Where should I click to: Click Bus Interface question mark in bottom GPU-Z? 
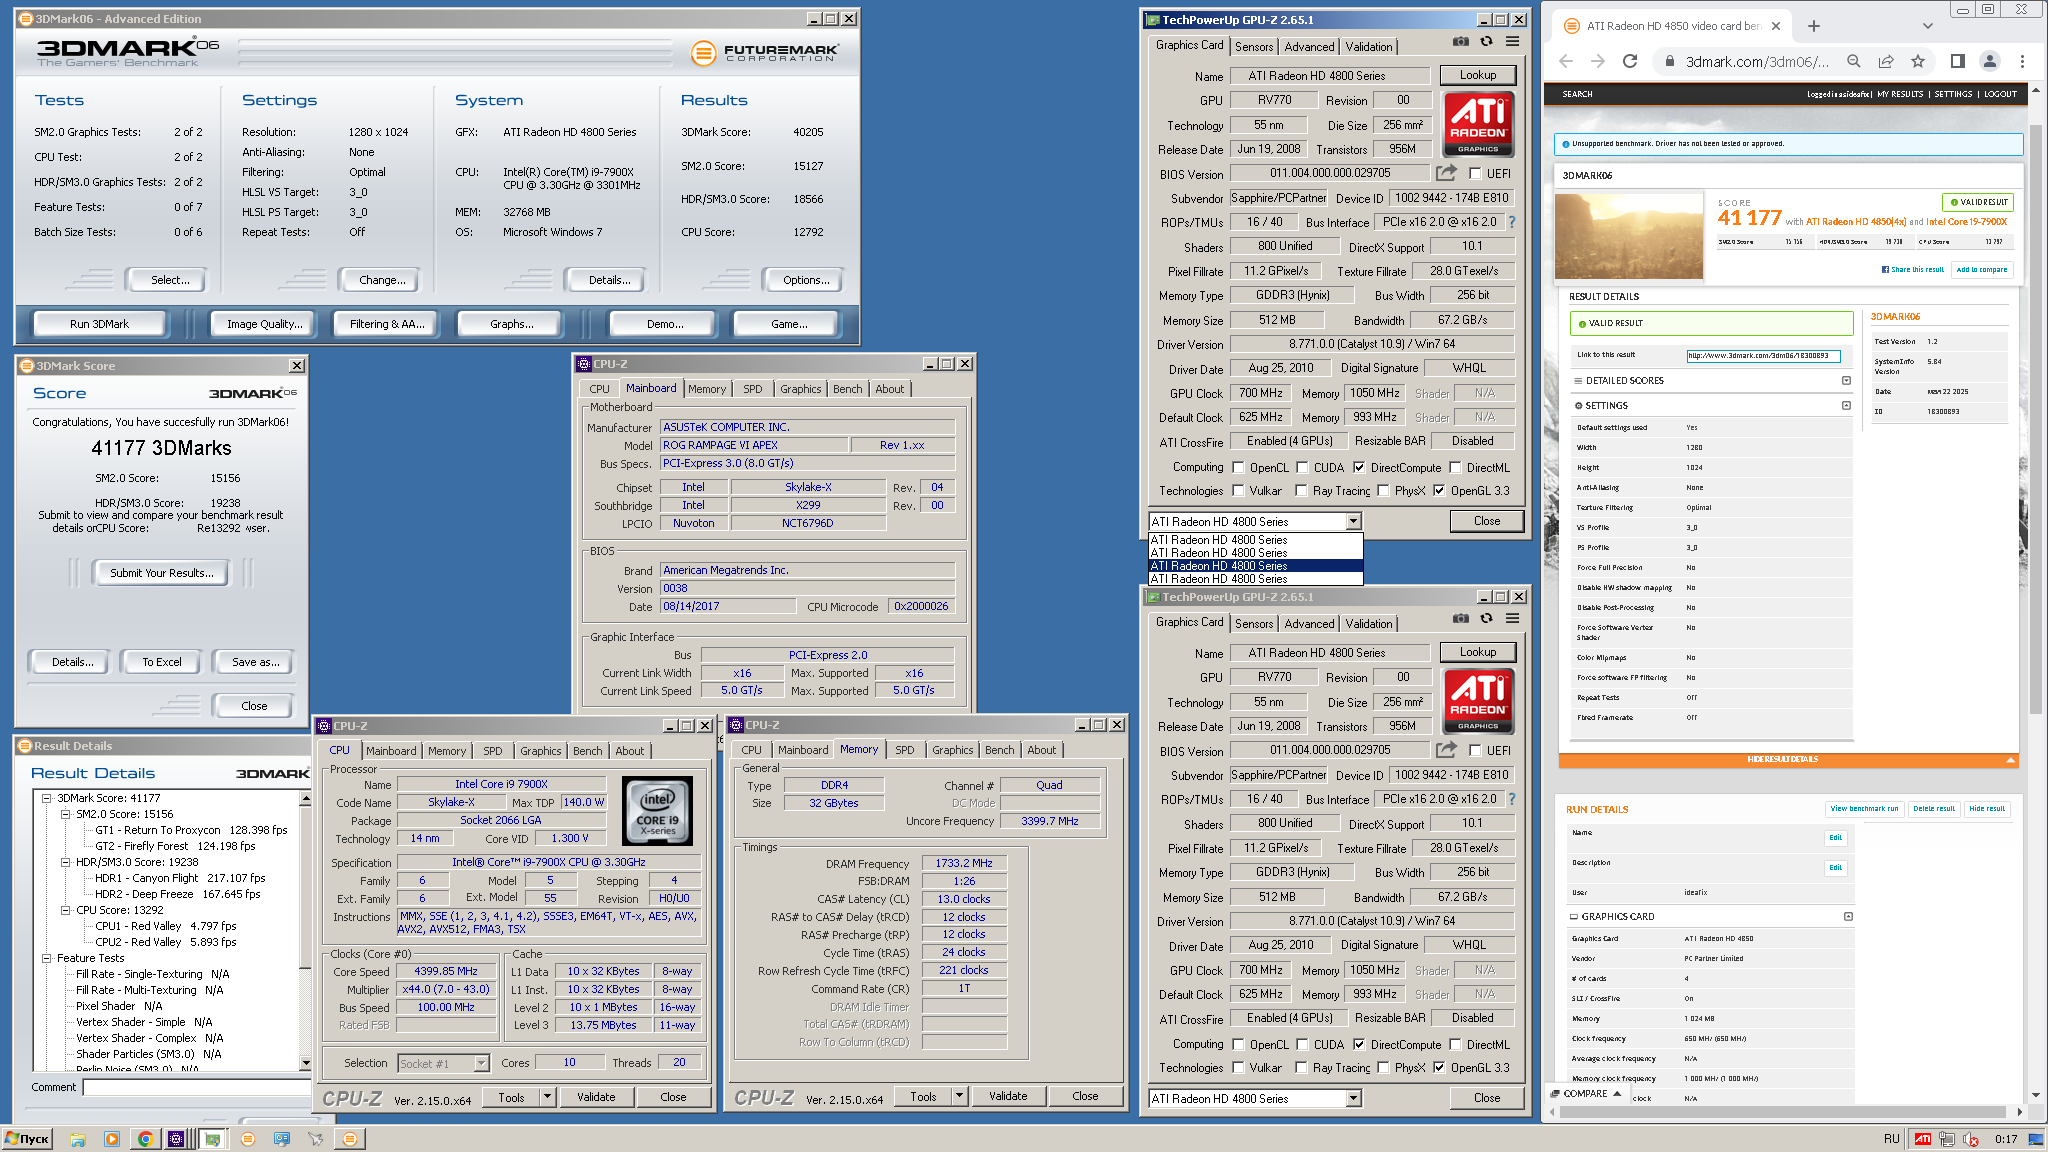(x=1511, y=799)
